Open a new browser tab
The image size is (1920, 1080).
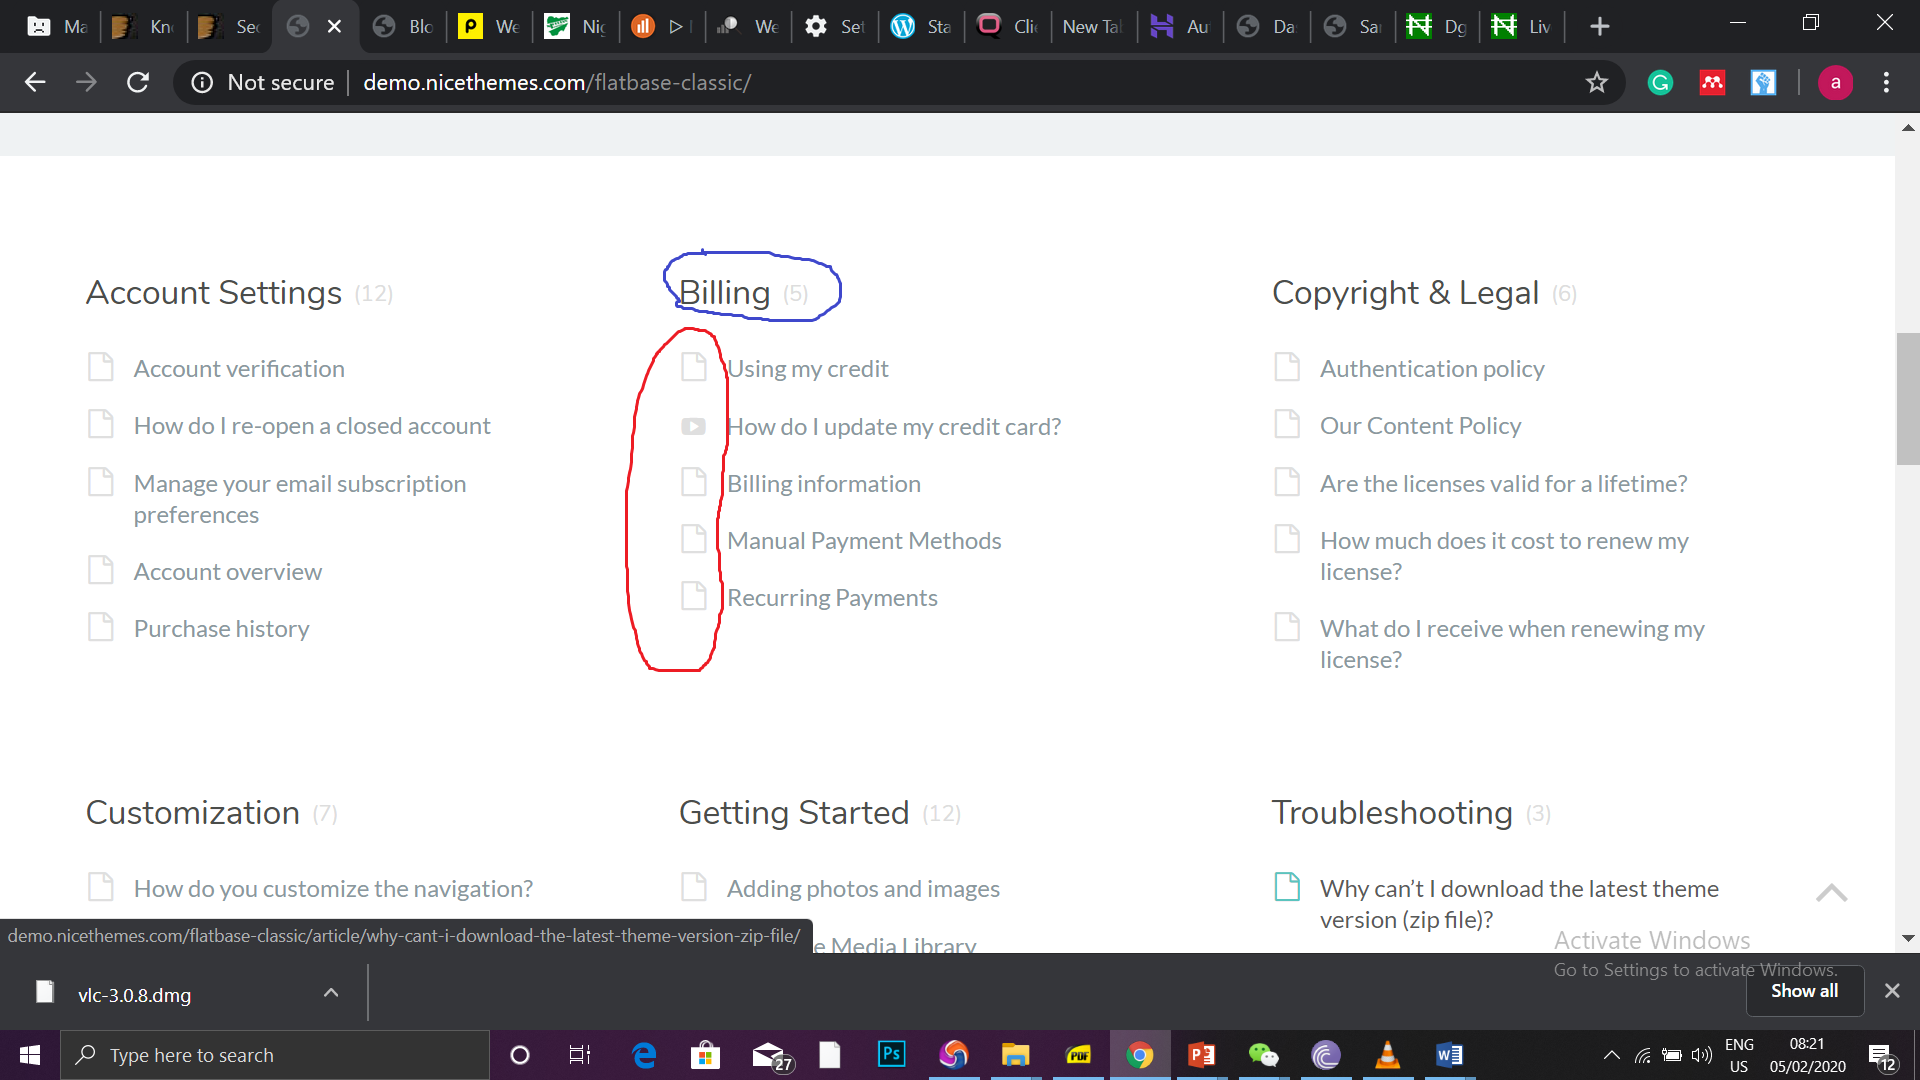1599,26
